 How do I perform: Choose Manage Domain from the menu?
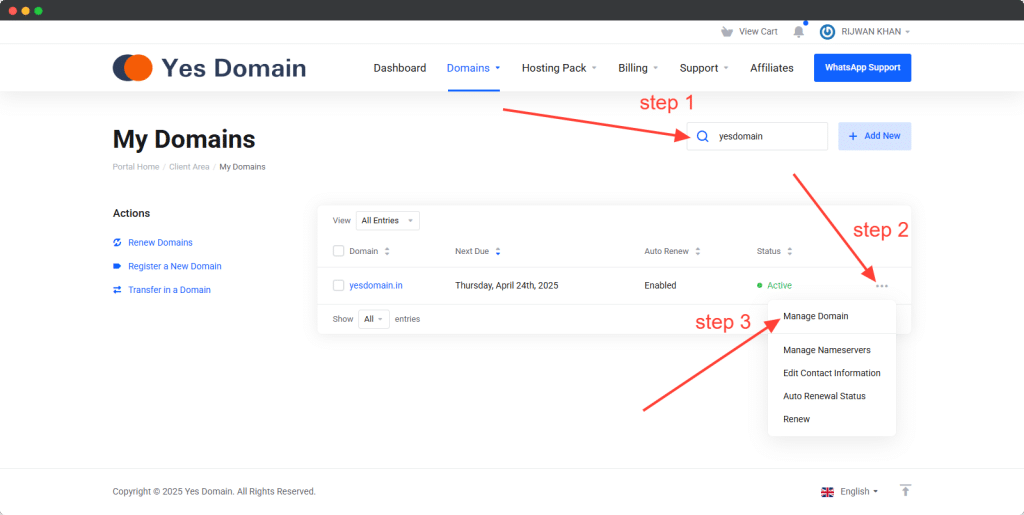(816, 316)
